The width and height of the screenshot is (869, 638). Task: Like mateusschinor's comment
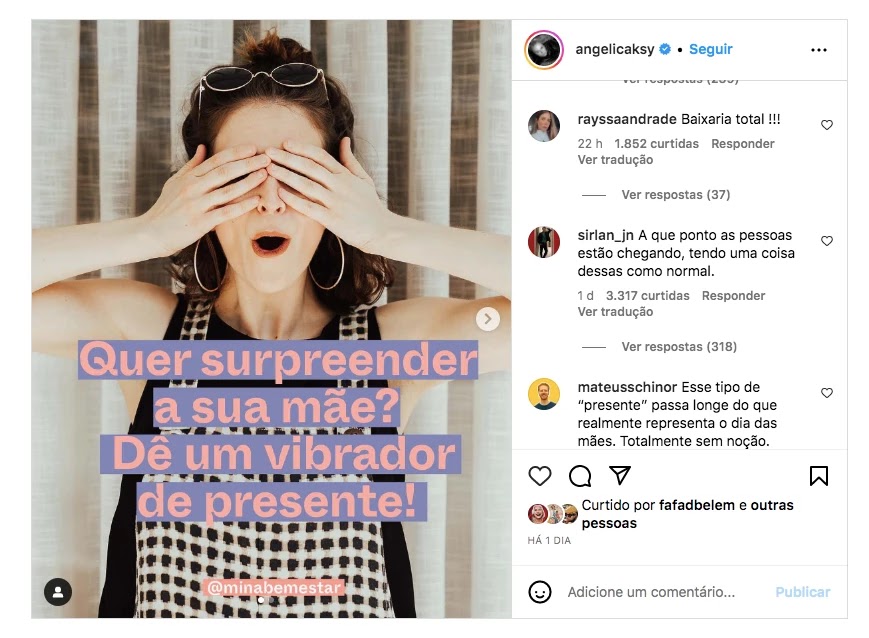(826, 393)
